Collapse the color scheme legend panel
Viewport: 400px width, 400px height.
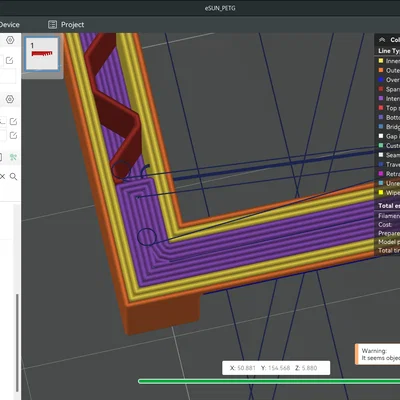coord(382,40)
